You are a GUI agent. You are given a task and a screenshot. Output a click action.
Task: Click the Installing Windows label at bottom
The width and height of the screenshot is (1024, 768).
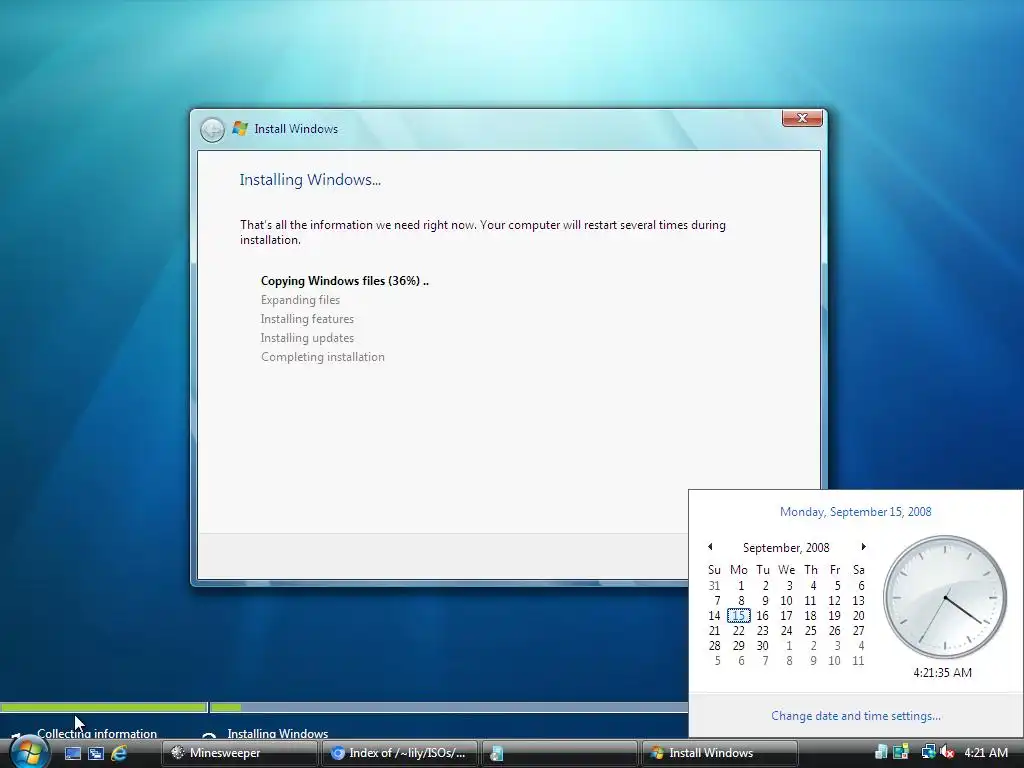point(278,733)
